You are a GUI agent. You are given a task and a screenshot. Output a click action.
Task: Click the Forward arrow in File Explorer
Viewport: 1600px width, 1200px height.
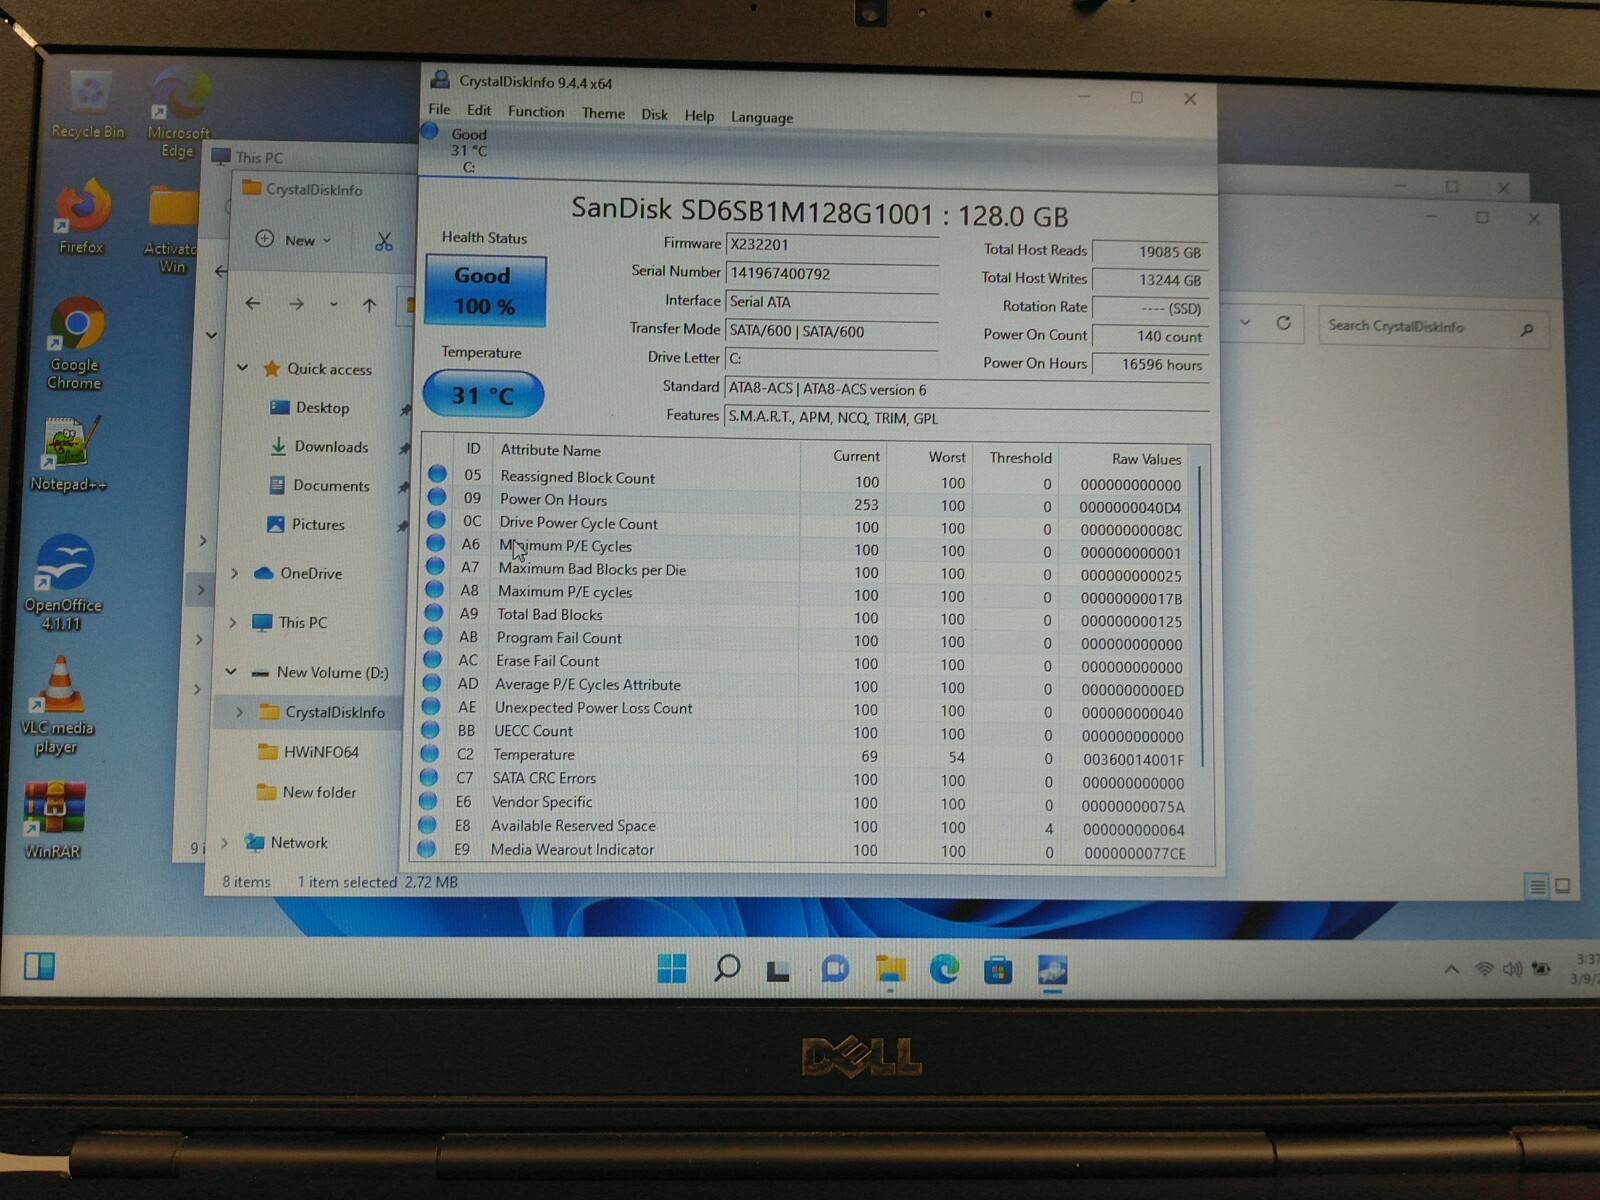pyautogui.click(x=296, y=304)
